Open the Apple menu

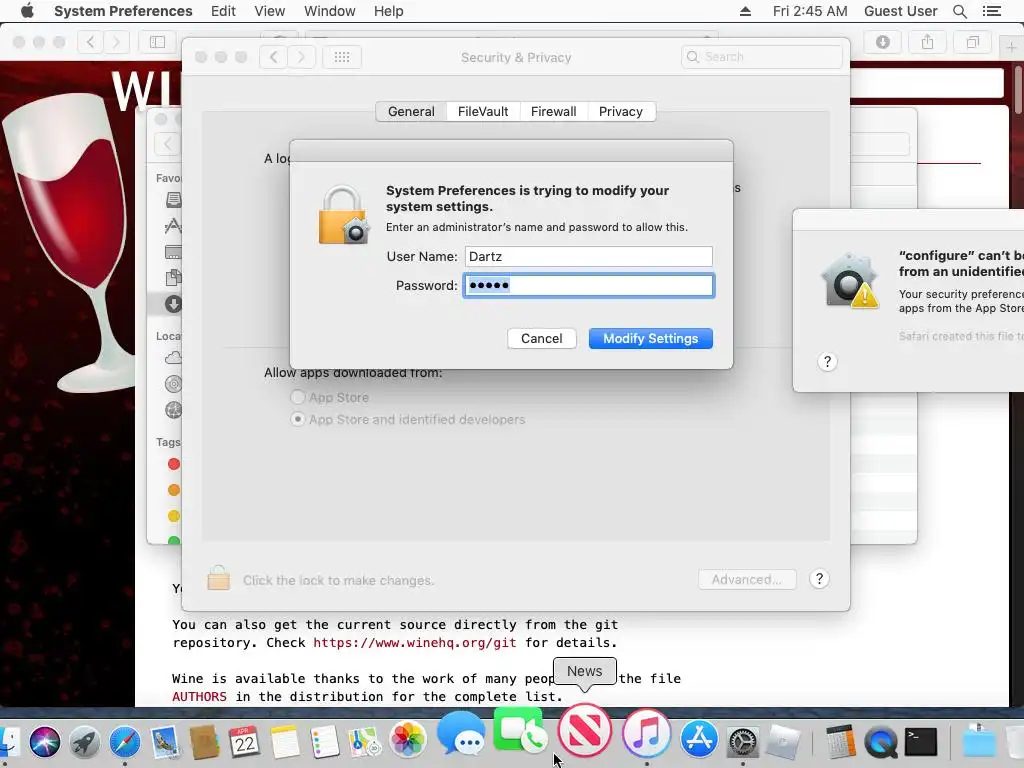[x=27, y=11]
